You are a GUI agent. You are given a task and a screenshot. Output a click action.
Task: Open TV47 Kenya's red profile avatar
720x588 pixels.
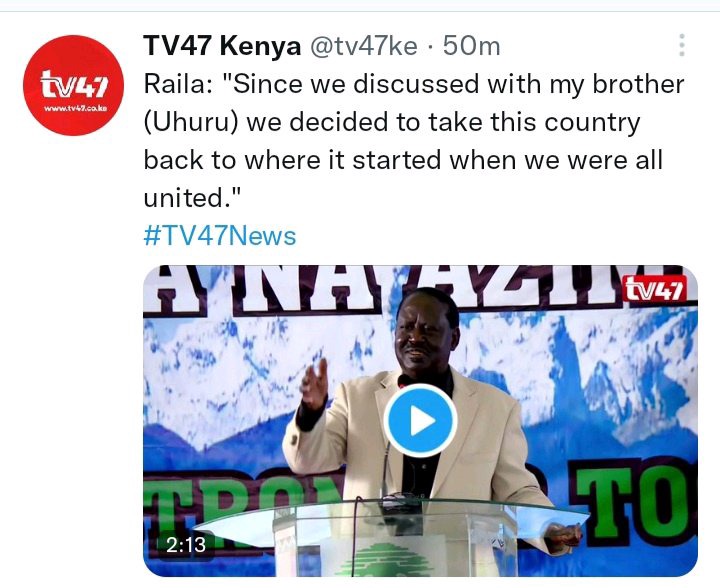[73, 85]
